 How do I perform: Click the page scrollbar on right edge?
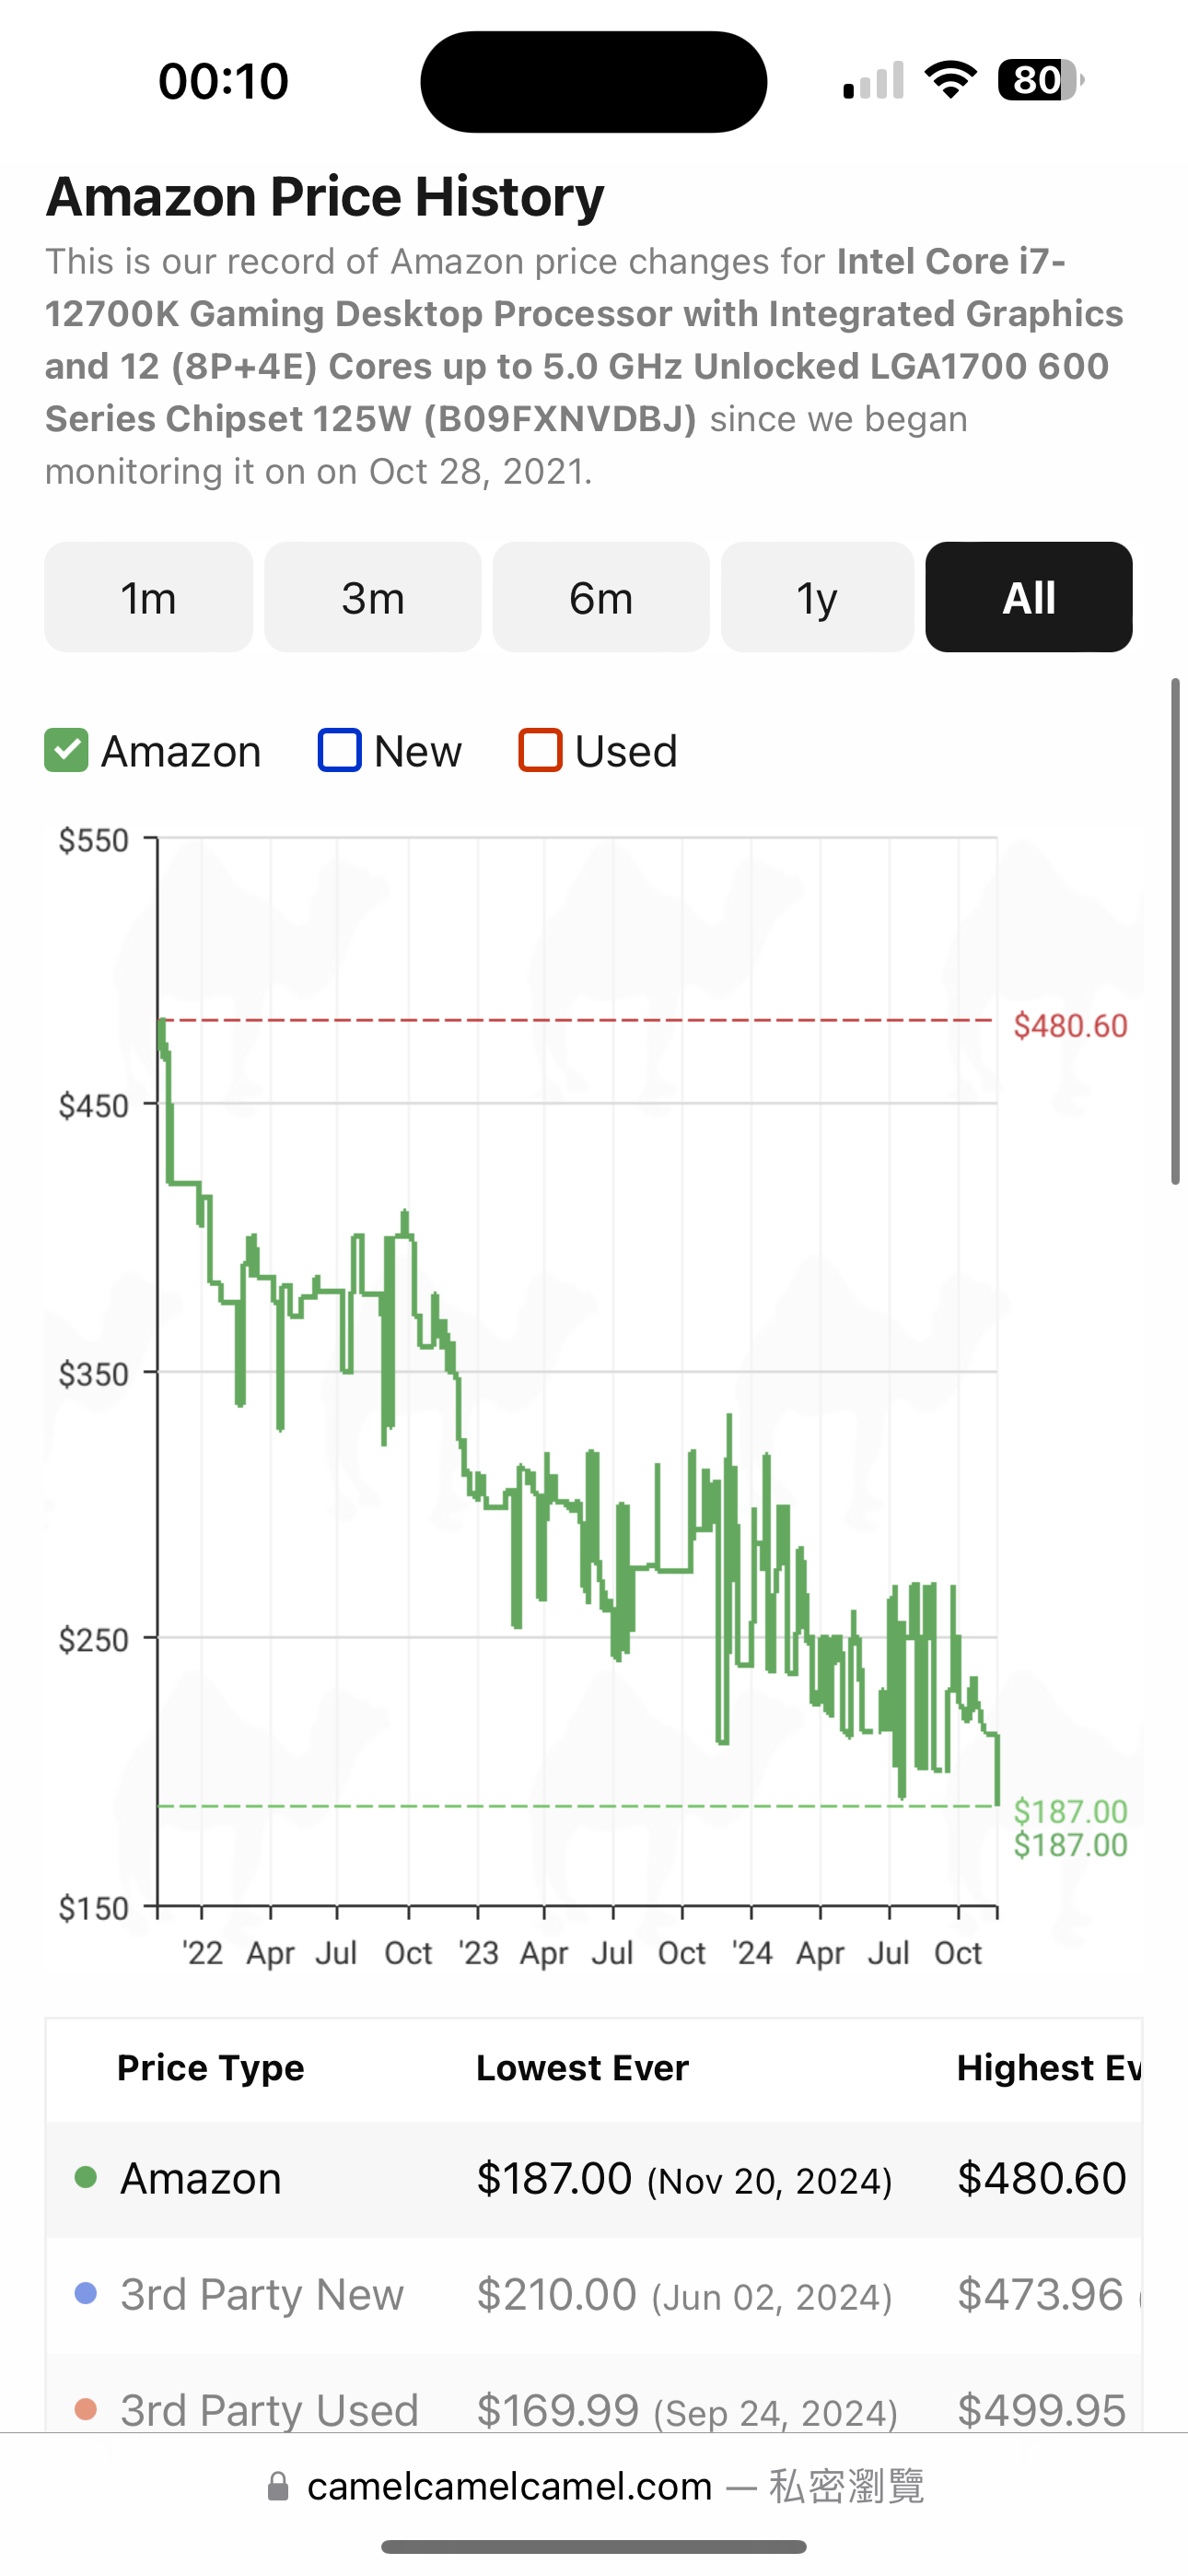pyautogui.click(x=1176, y=930)
